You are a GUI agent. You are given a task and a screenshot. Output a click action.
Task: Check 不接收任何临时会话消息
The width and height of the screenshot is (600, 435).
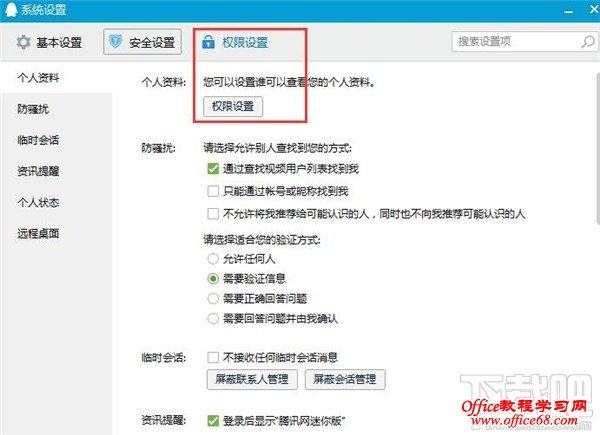pos(213,357)
